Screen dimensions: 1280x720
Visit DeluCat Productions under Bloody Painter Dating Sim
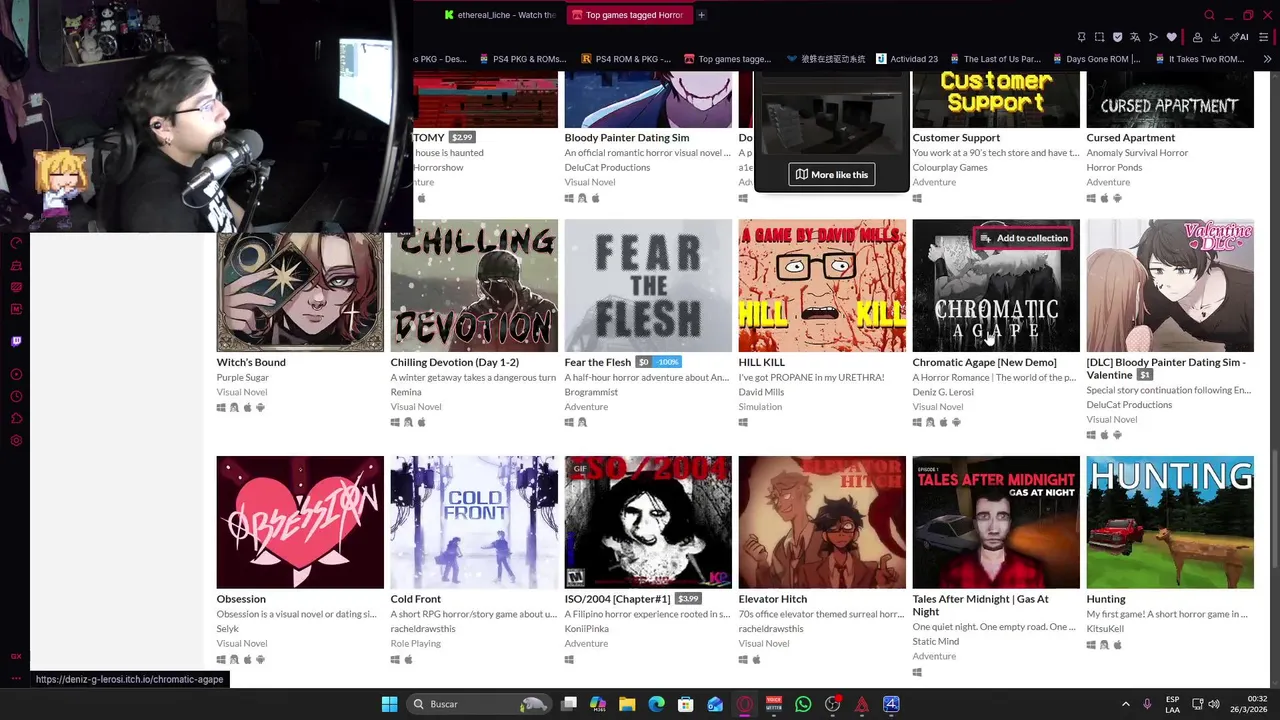[x=607, y=168]
